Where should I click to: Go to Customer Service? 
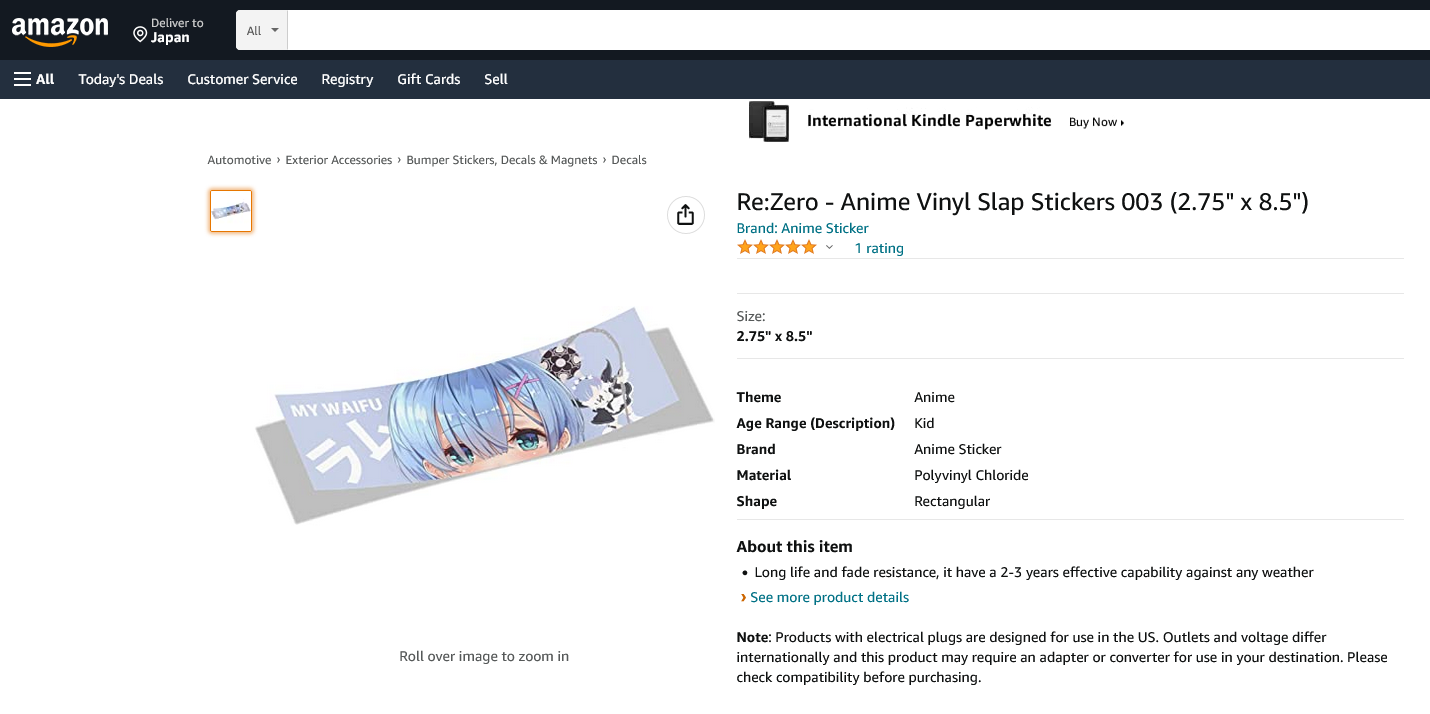coord(242,79)
